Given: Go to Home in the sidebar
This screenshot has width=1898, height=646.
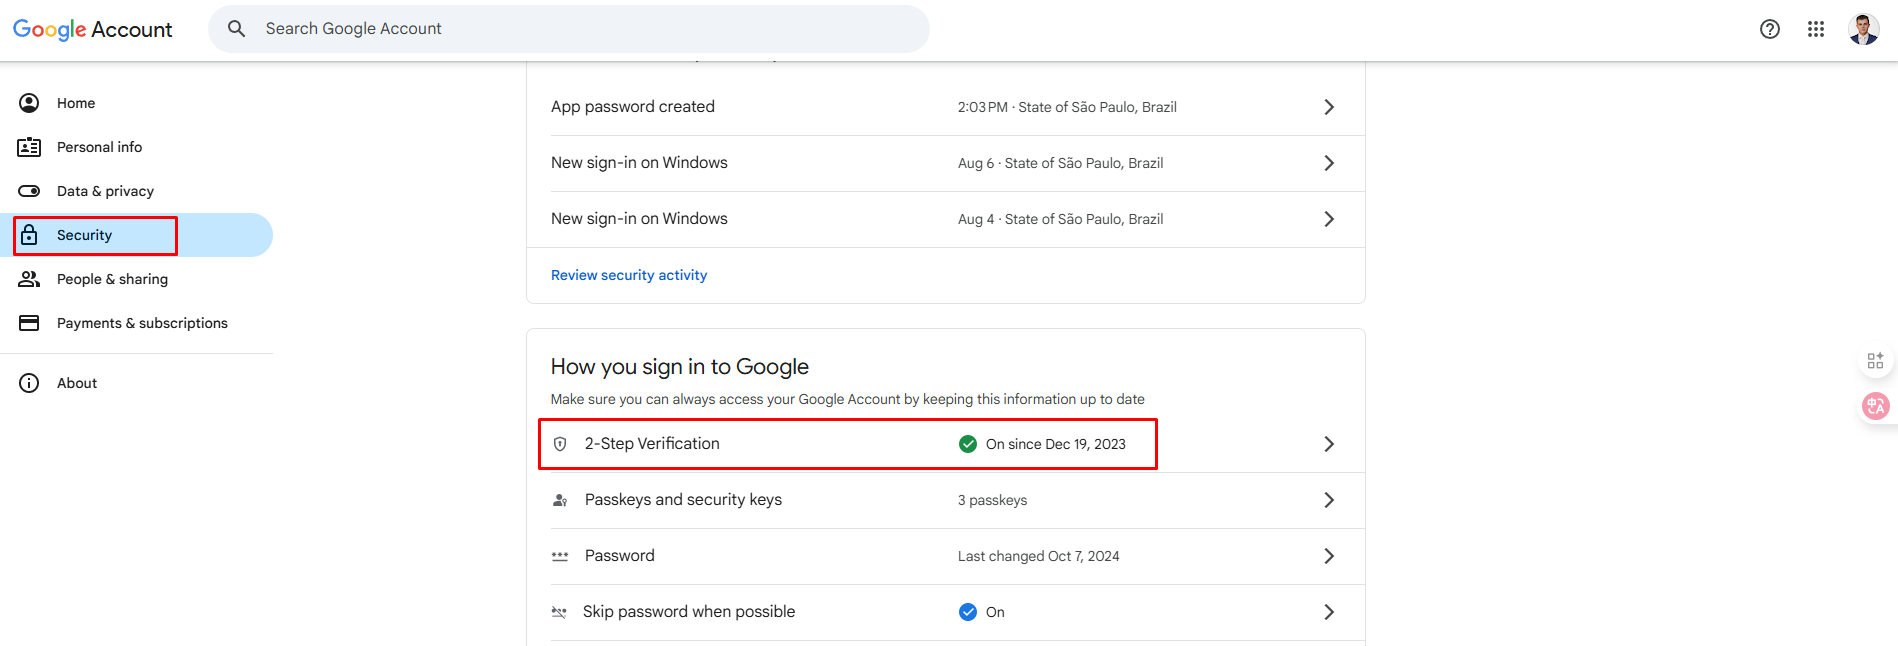Looking at the screenshot, I should point(136,103).
